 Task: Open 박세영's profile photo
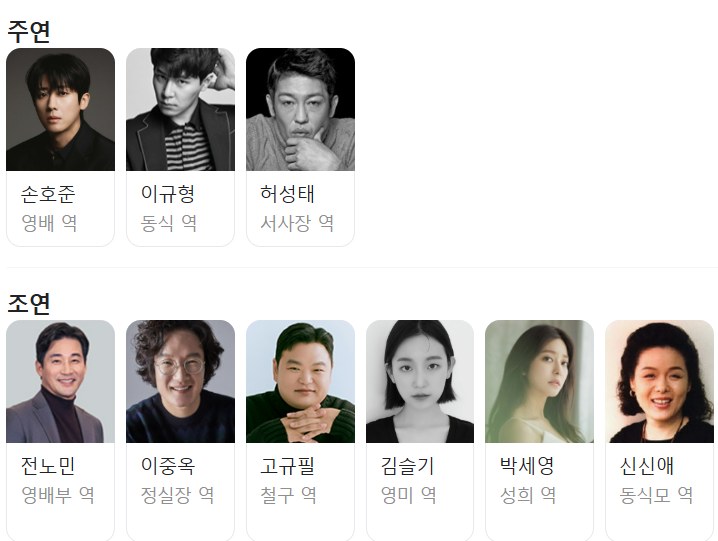539,382
